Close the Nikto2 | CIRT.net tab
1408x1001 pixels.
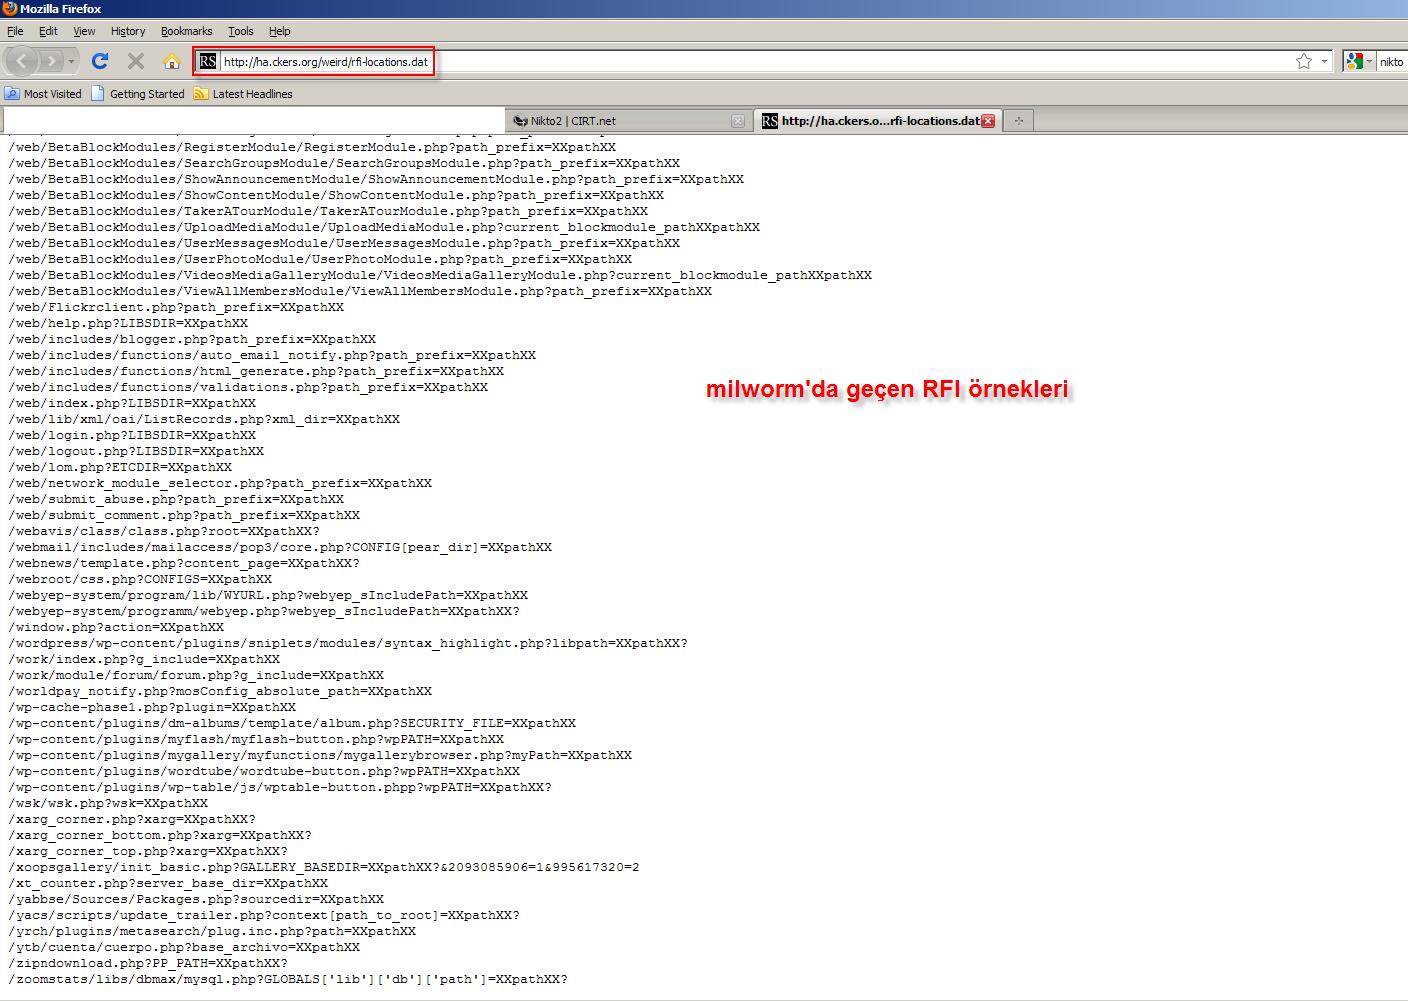pyautogui.click(x=738, y=121)
